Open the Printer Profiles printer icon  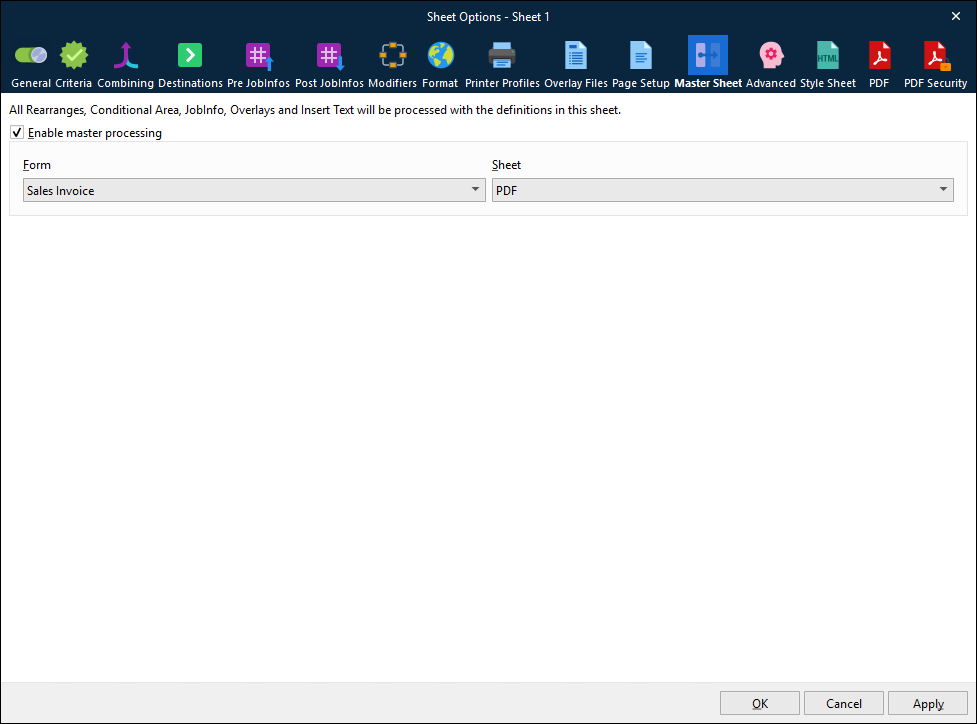point(502,55)
